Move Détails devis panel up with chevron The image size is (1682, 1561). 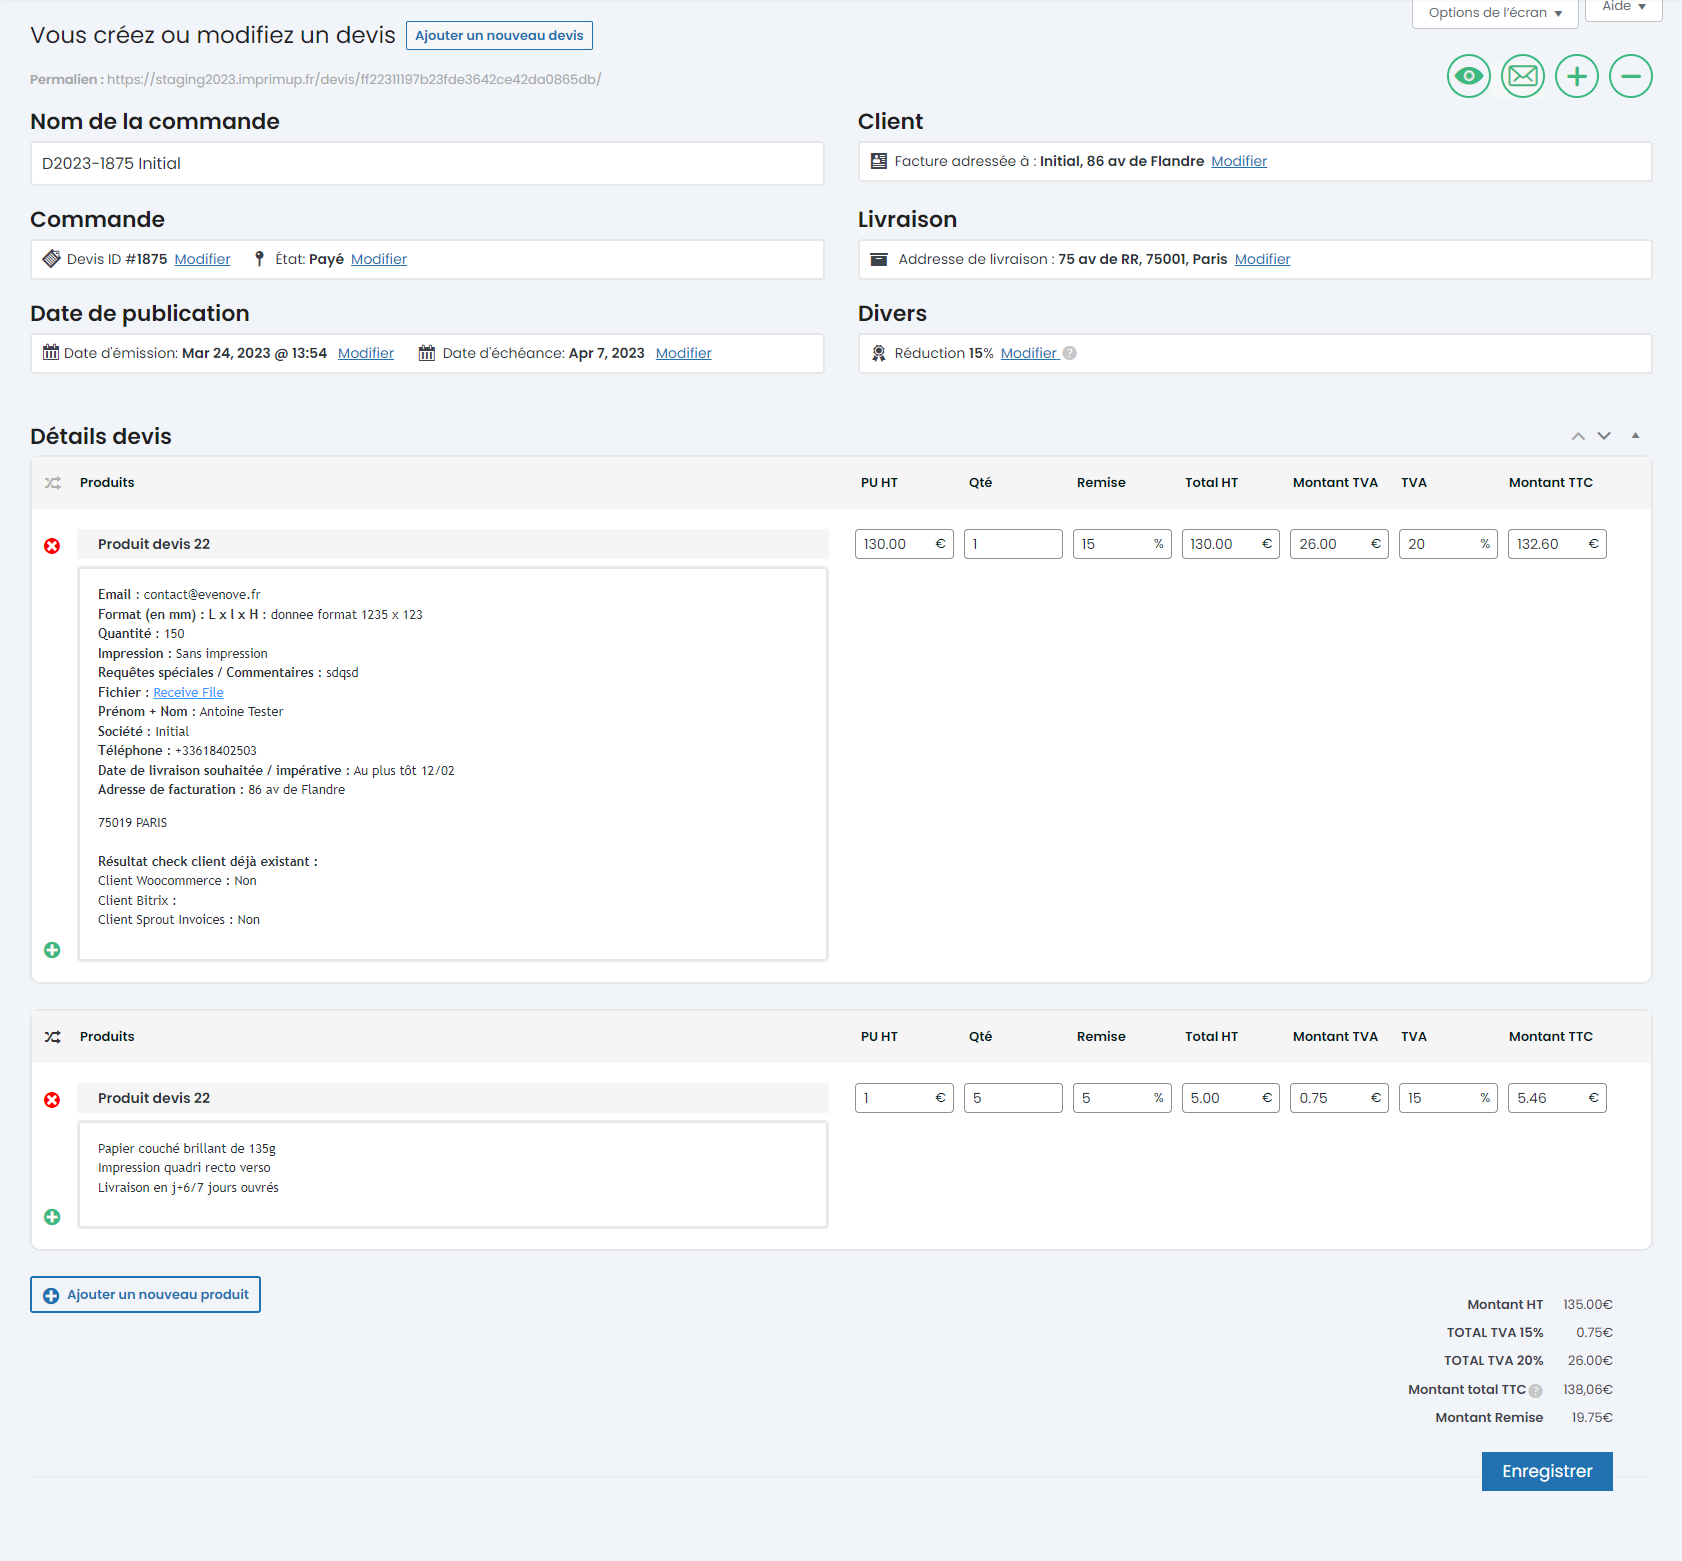(1578, 436)
